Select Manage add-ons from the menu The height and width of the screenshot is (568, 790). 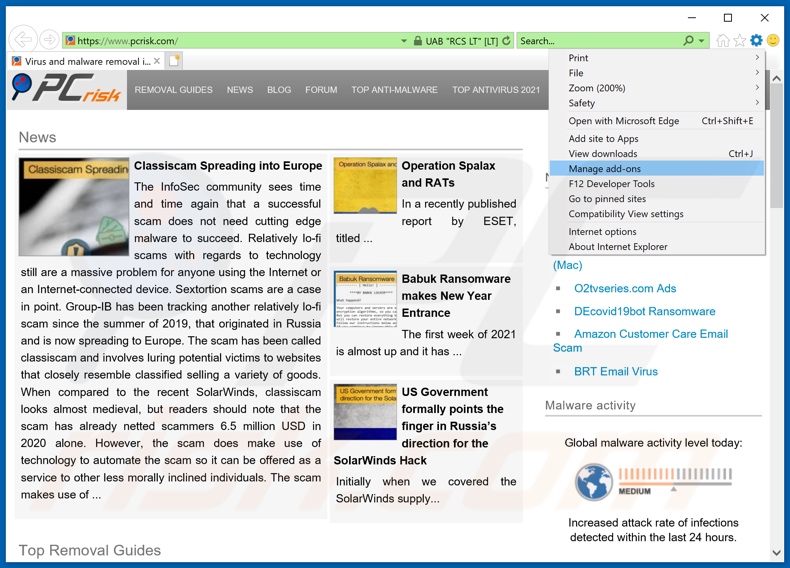click(x=605, y=169)
